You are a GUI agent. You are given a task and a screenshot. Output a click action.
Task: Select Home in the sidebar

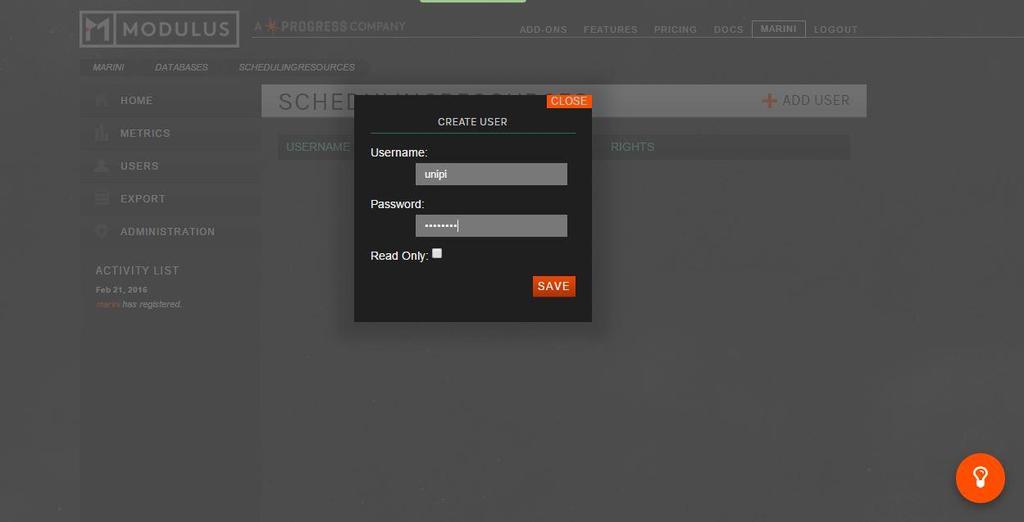tap(136, 101)
